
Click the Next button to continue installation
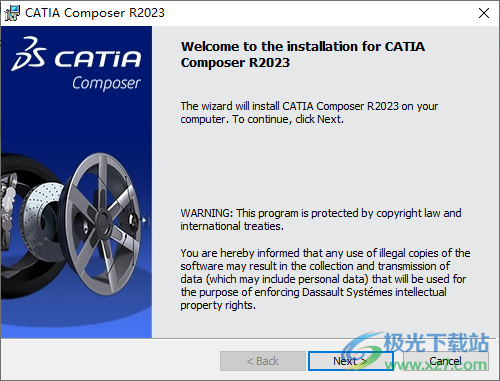click(x=350, y=361)
